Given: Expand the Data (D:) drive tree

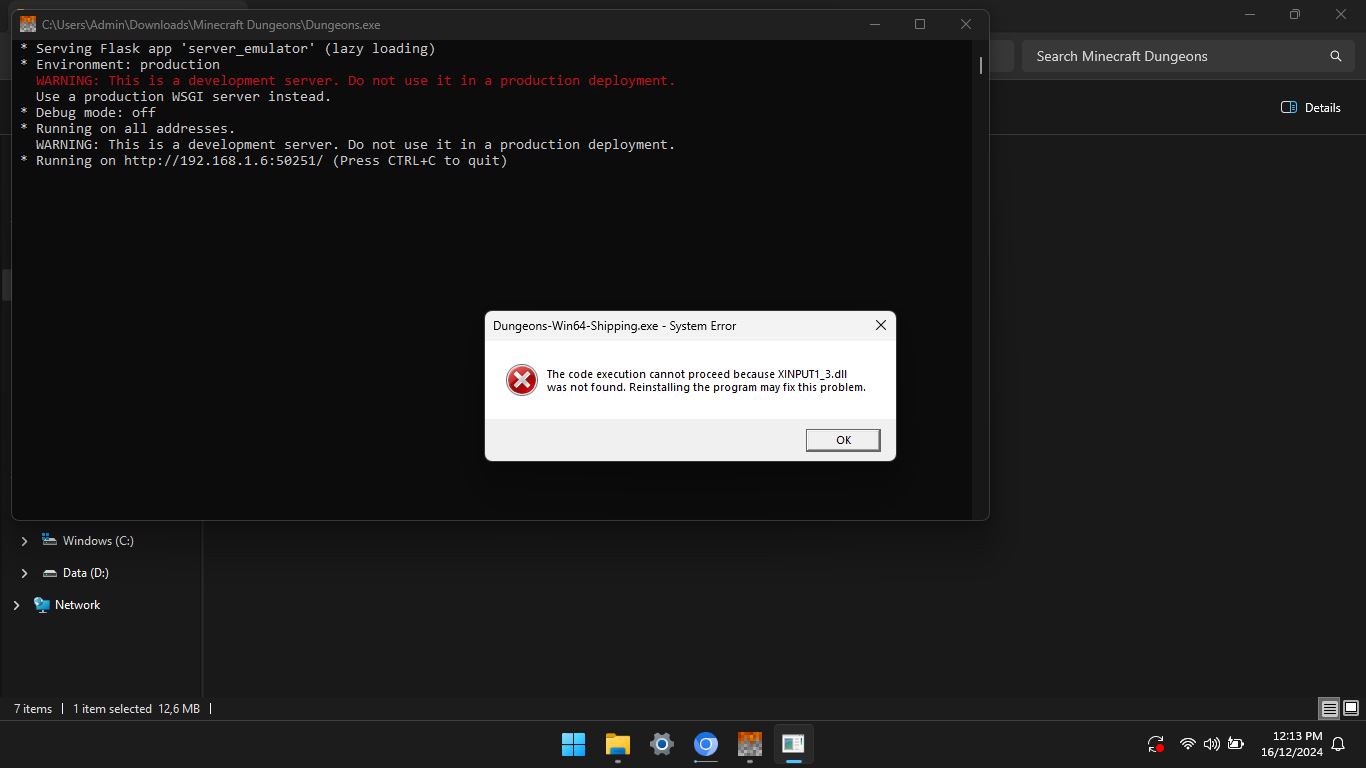Looking at the screenshot, I should (25, 573).
